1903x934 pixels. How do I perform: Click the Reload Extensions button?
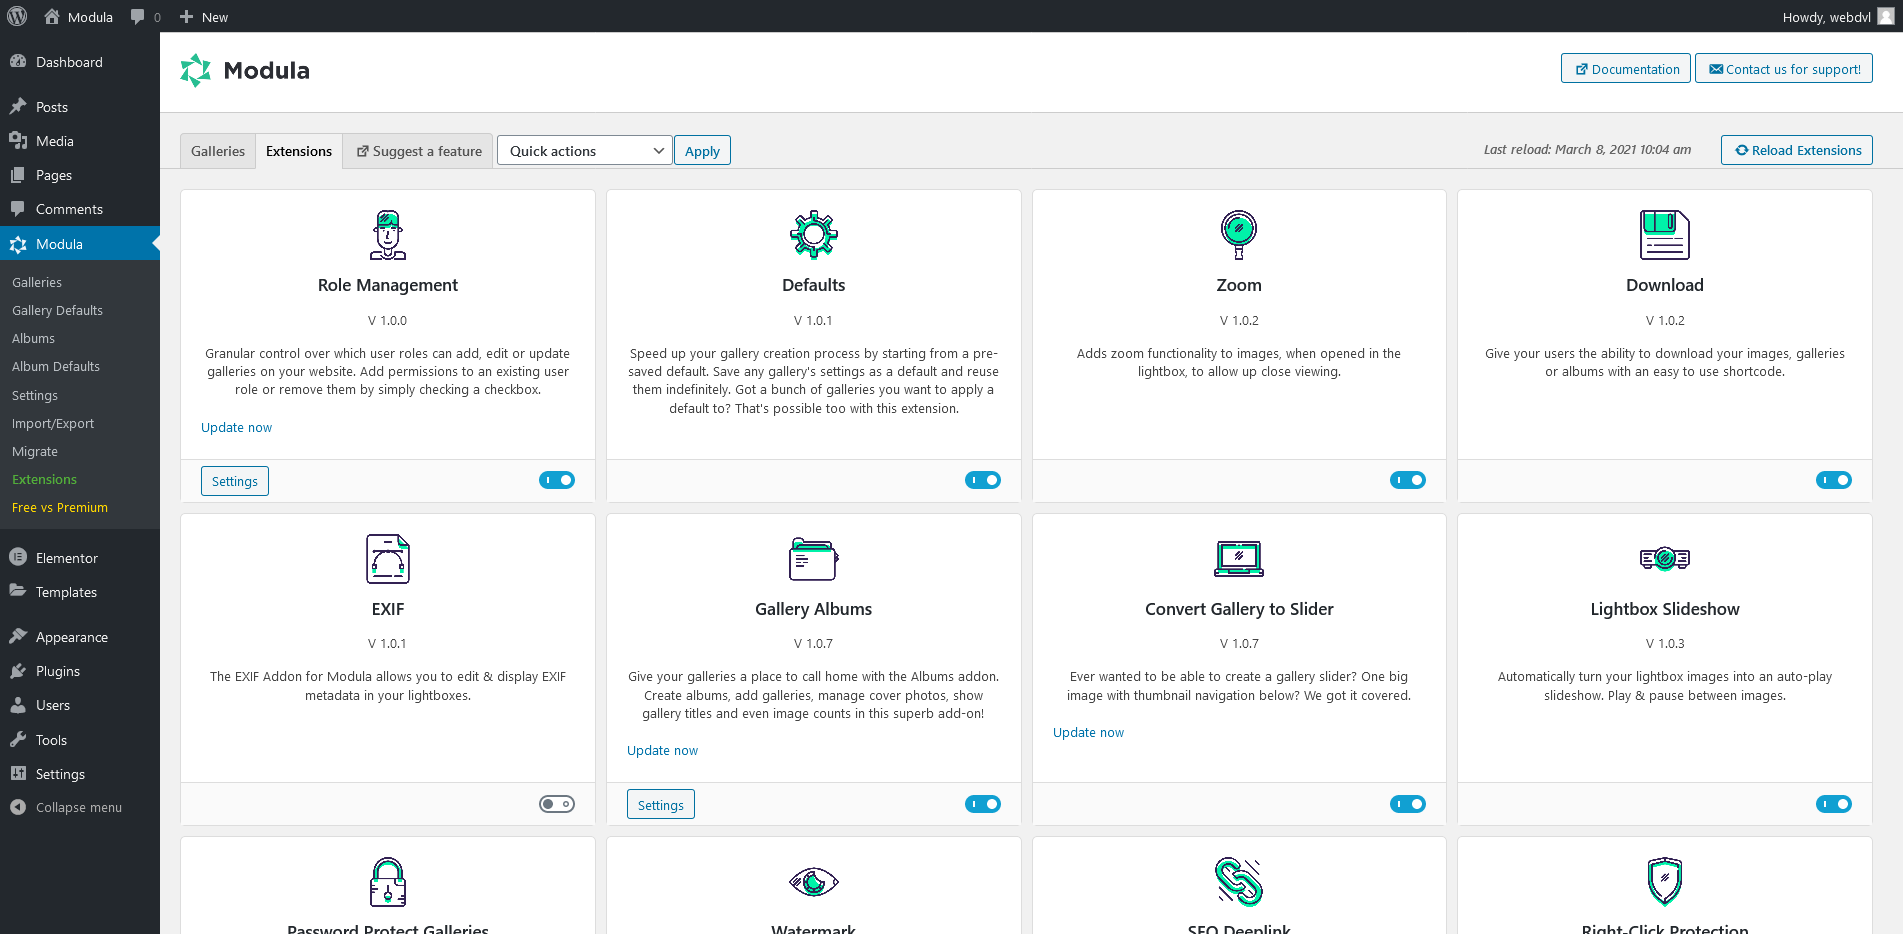click(1796, 150)
